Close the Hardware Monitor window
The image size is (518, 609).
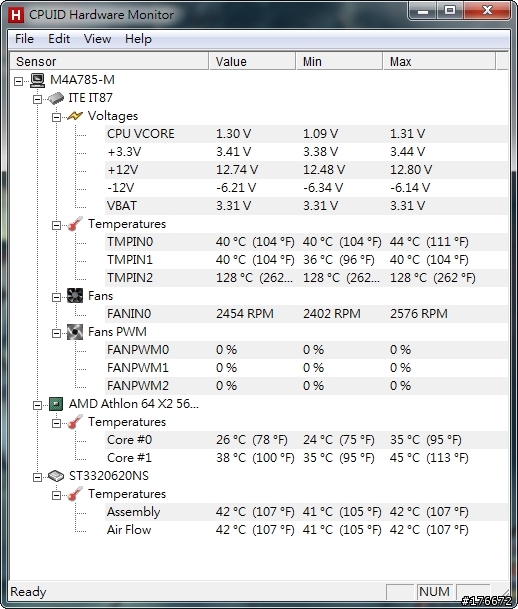click(x=487, y=11)
